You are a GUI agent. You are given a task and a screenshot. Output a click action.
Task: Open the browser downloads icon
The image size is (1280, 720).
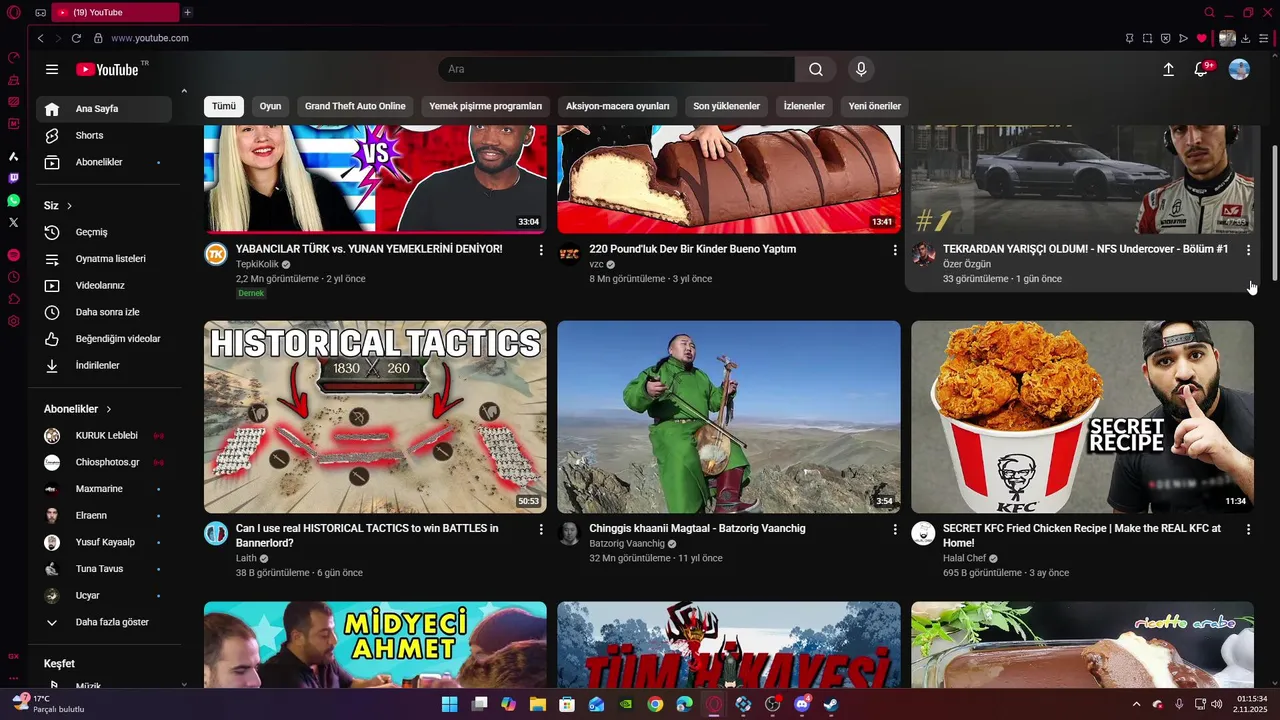coord(1246,38)
